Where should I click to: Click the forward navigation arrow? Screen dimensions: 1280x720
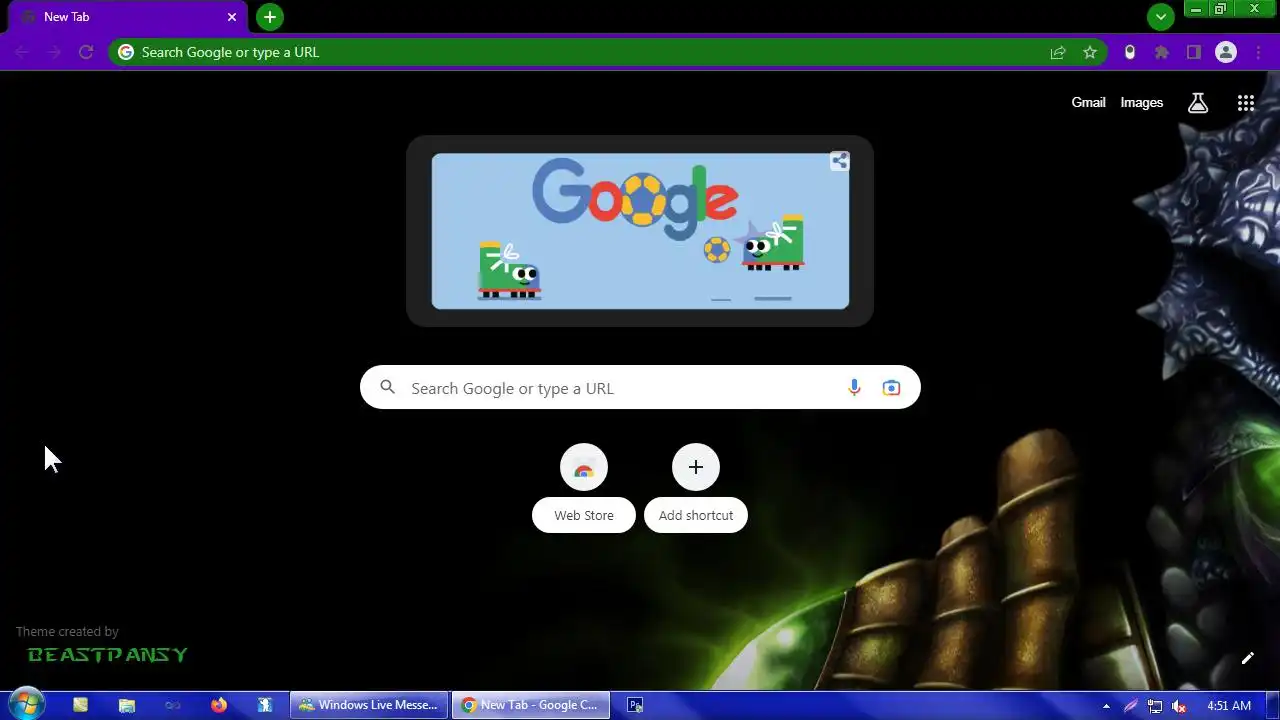54,52
